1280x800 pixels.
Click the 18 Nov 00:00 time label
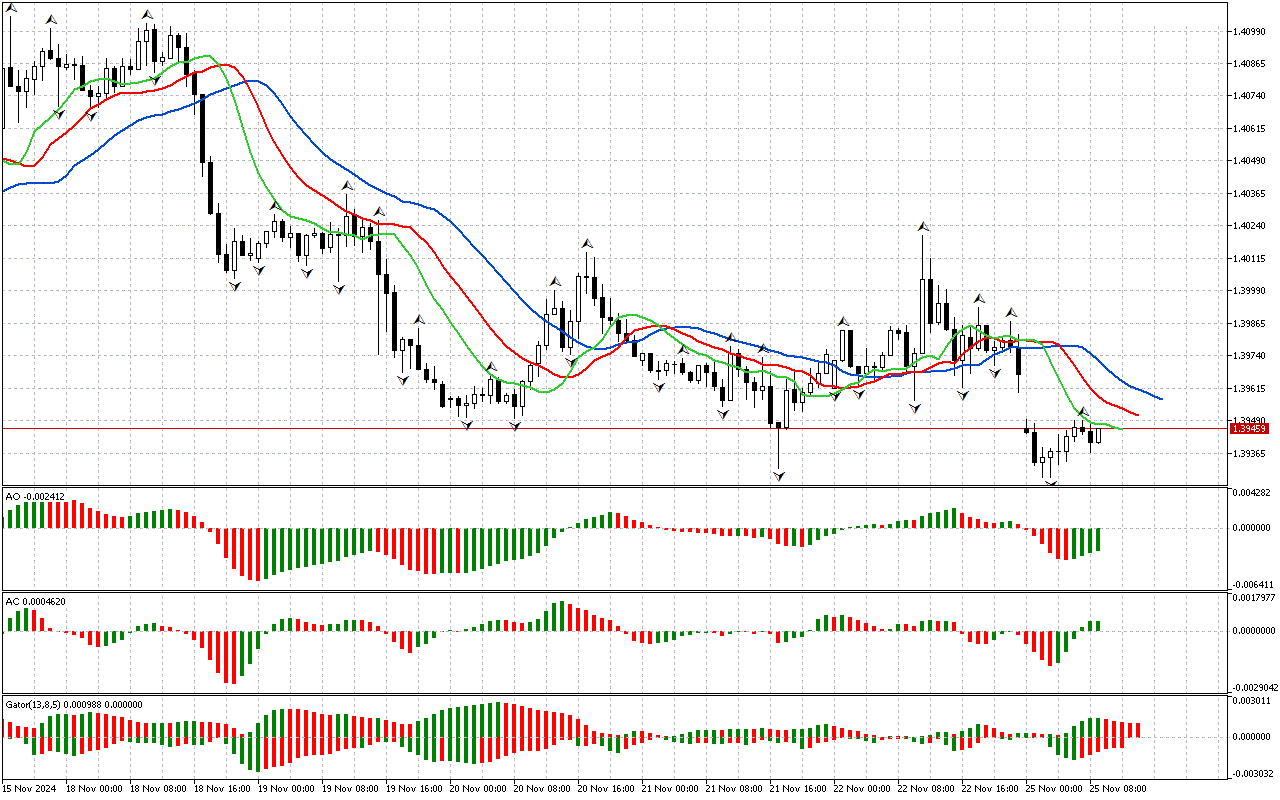(x=95, y=789)
